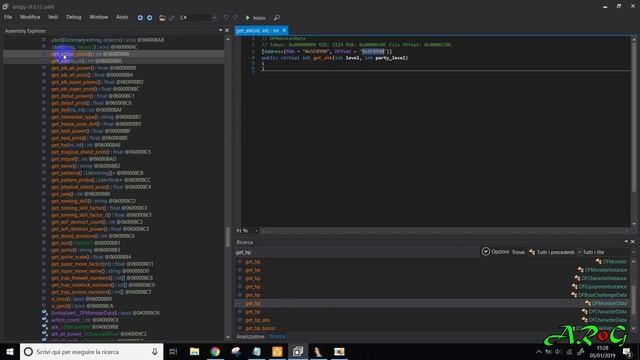
Task: Click the method icon beside get_name()
Action: pos(44,166)
